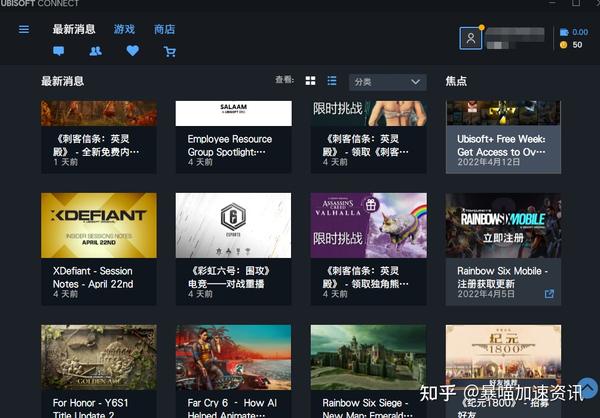600x418 pixels.
Task: Open 领取独角熊 Valhalla article title
Action: point(365,278)
